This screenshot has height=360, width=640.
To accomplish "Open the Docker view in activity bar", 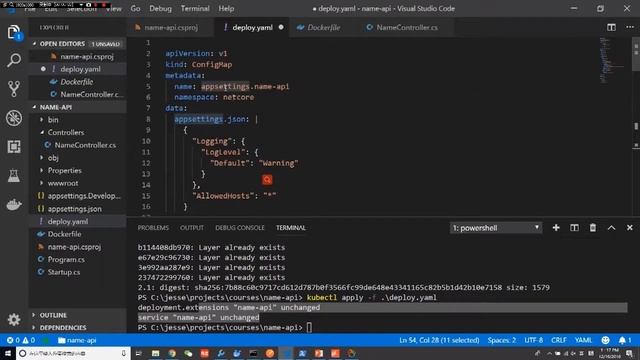I will tap(13, 204).
